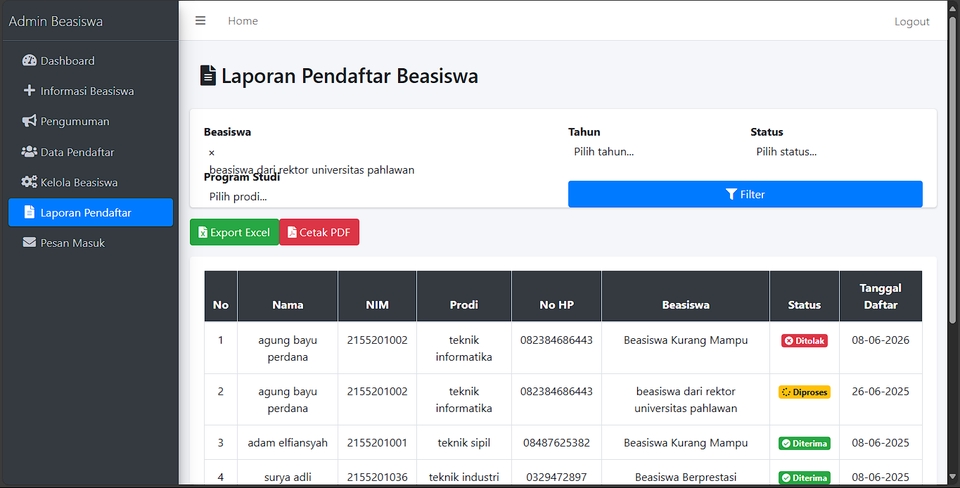Open Informasi Beasiswa in sidebar
The width and height of the screenshot is (960, 488).
coord(86,91)
